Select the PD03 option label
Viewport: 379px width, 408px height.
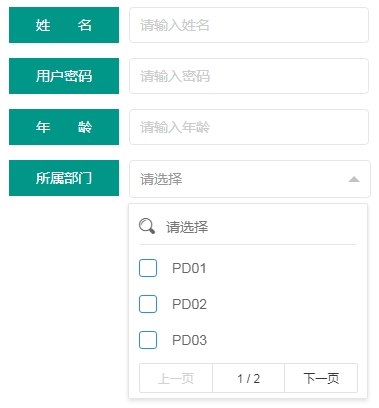189,340
